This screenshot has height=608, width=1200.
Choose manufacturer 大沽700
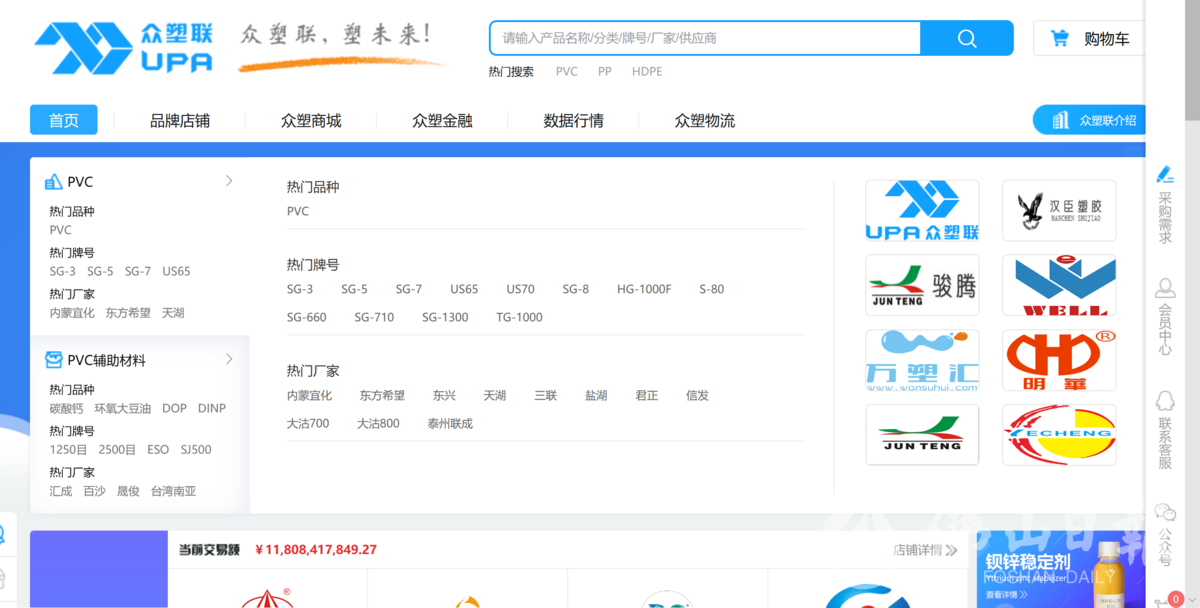pos(308,424)
